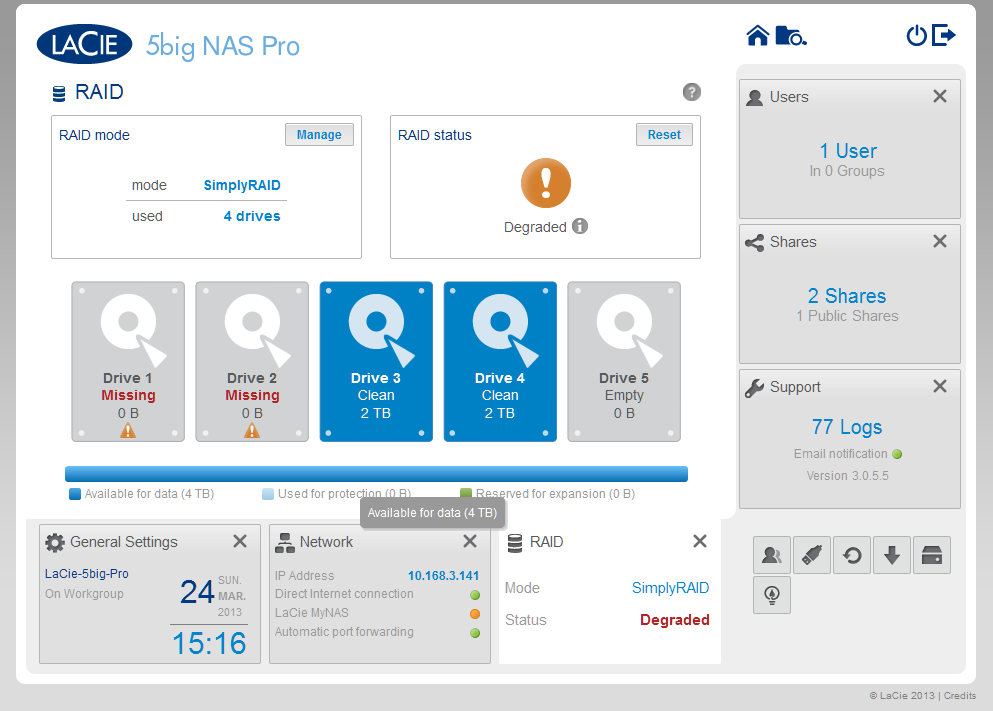Click the date number 24
This screenshot has height=711, width=993.
coord(197,592)
